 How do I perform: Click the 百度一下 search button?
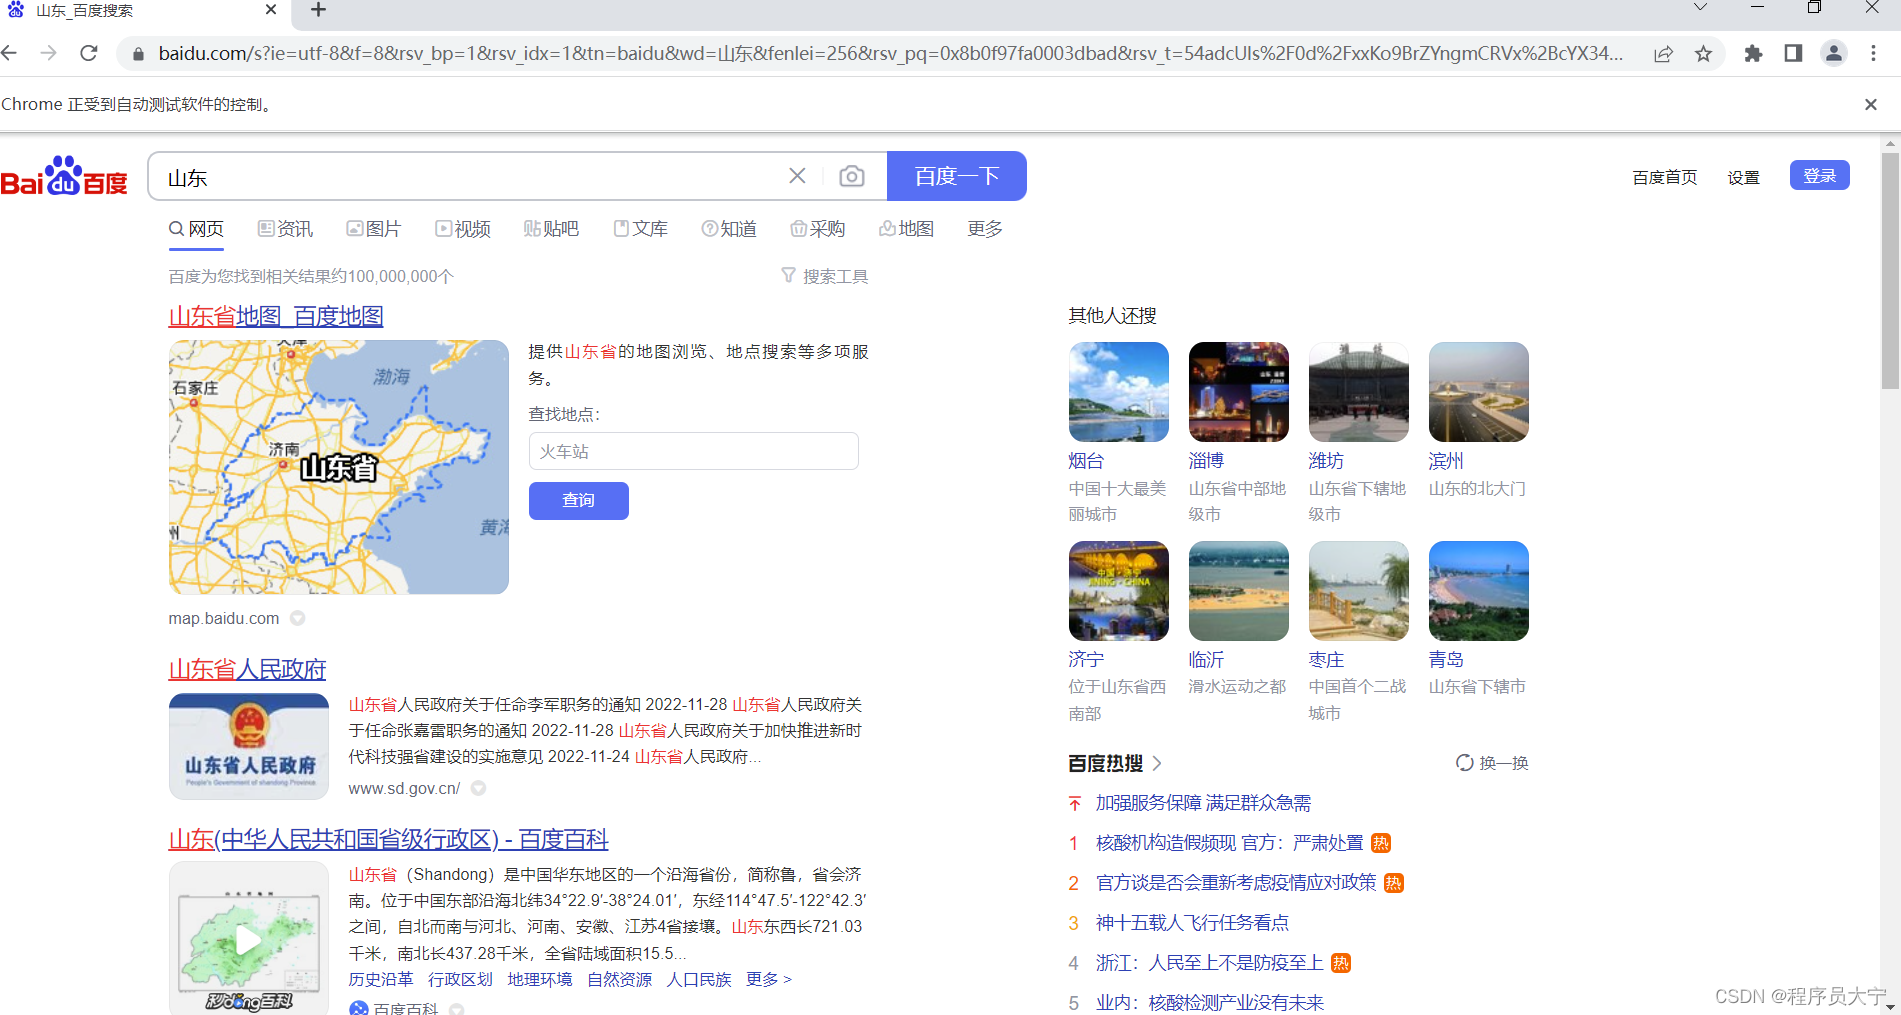pos(957,176)
